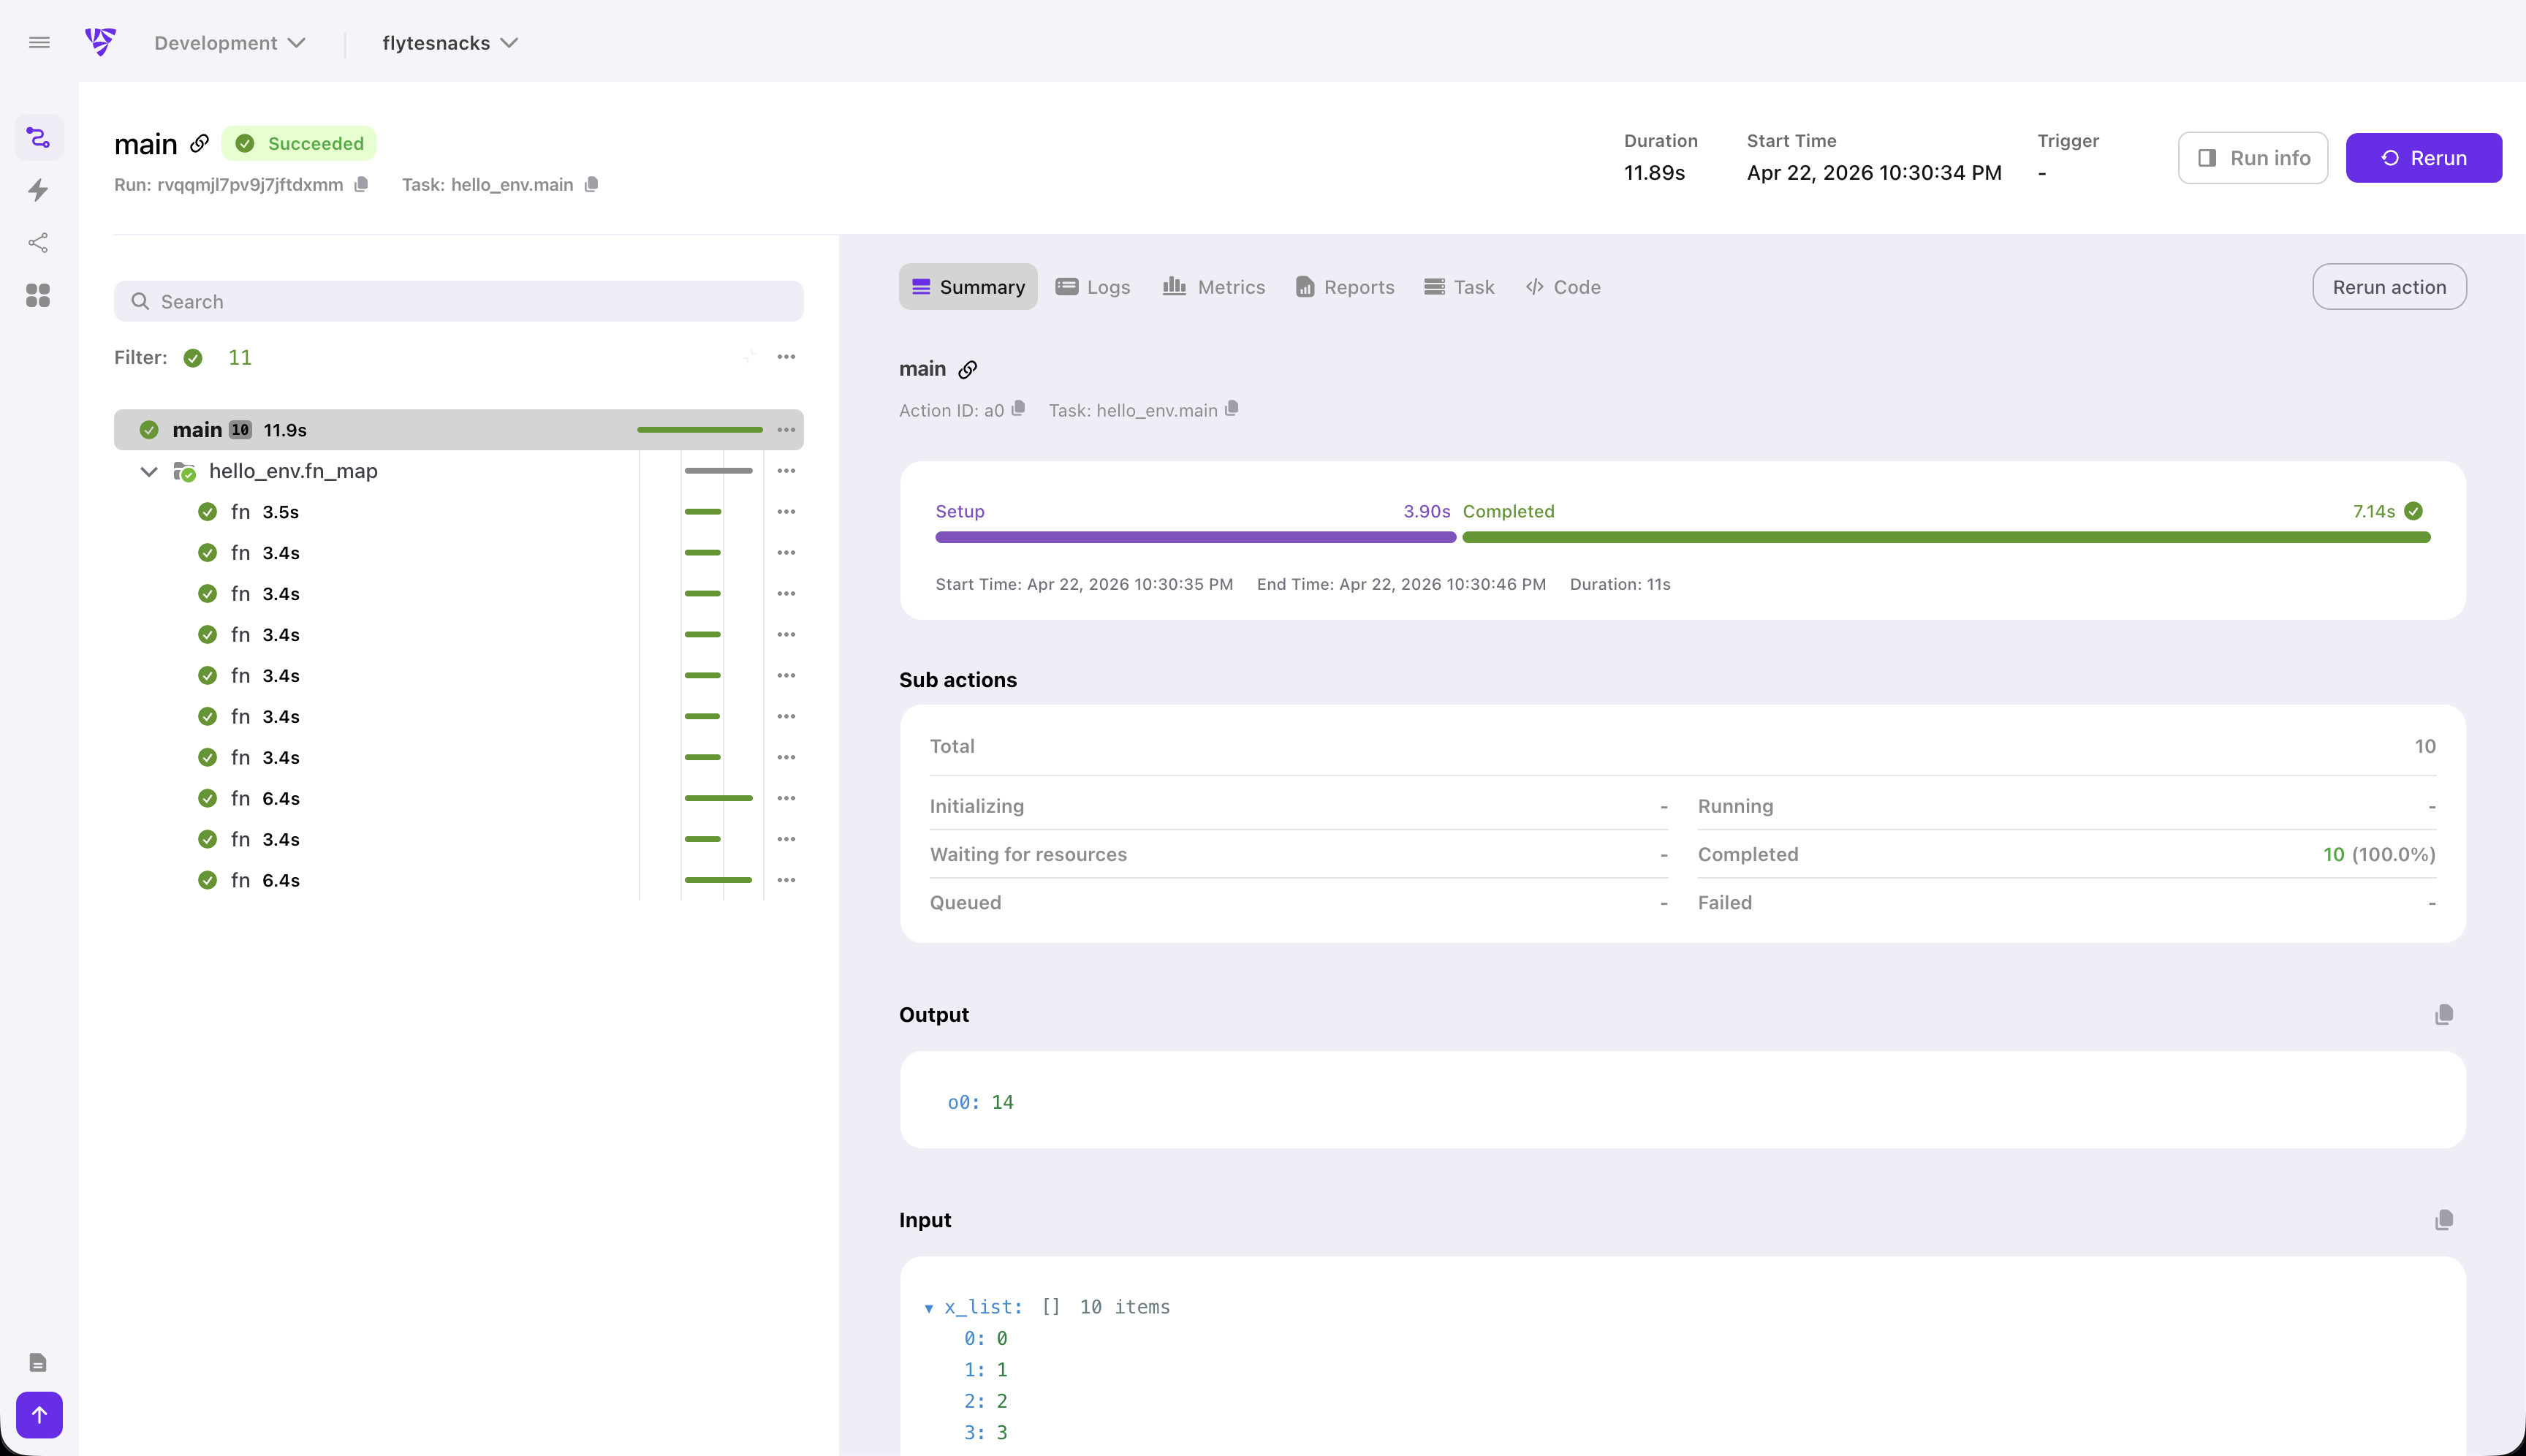Open the Metrics tab
Screen dimensions: 2526x1456
[1213, 287]
